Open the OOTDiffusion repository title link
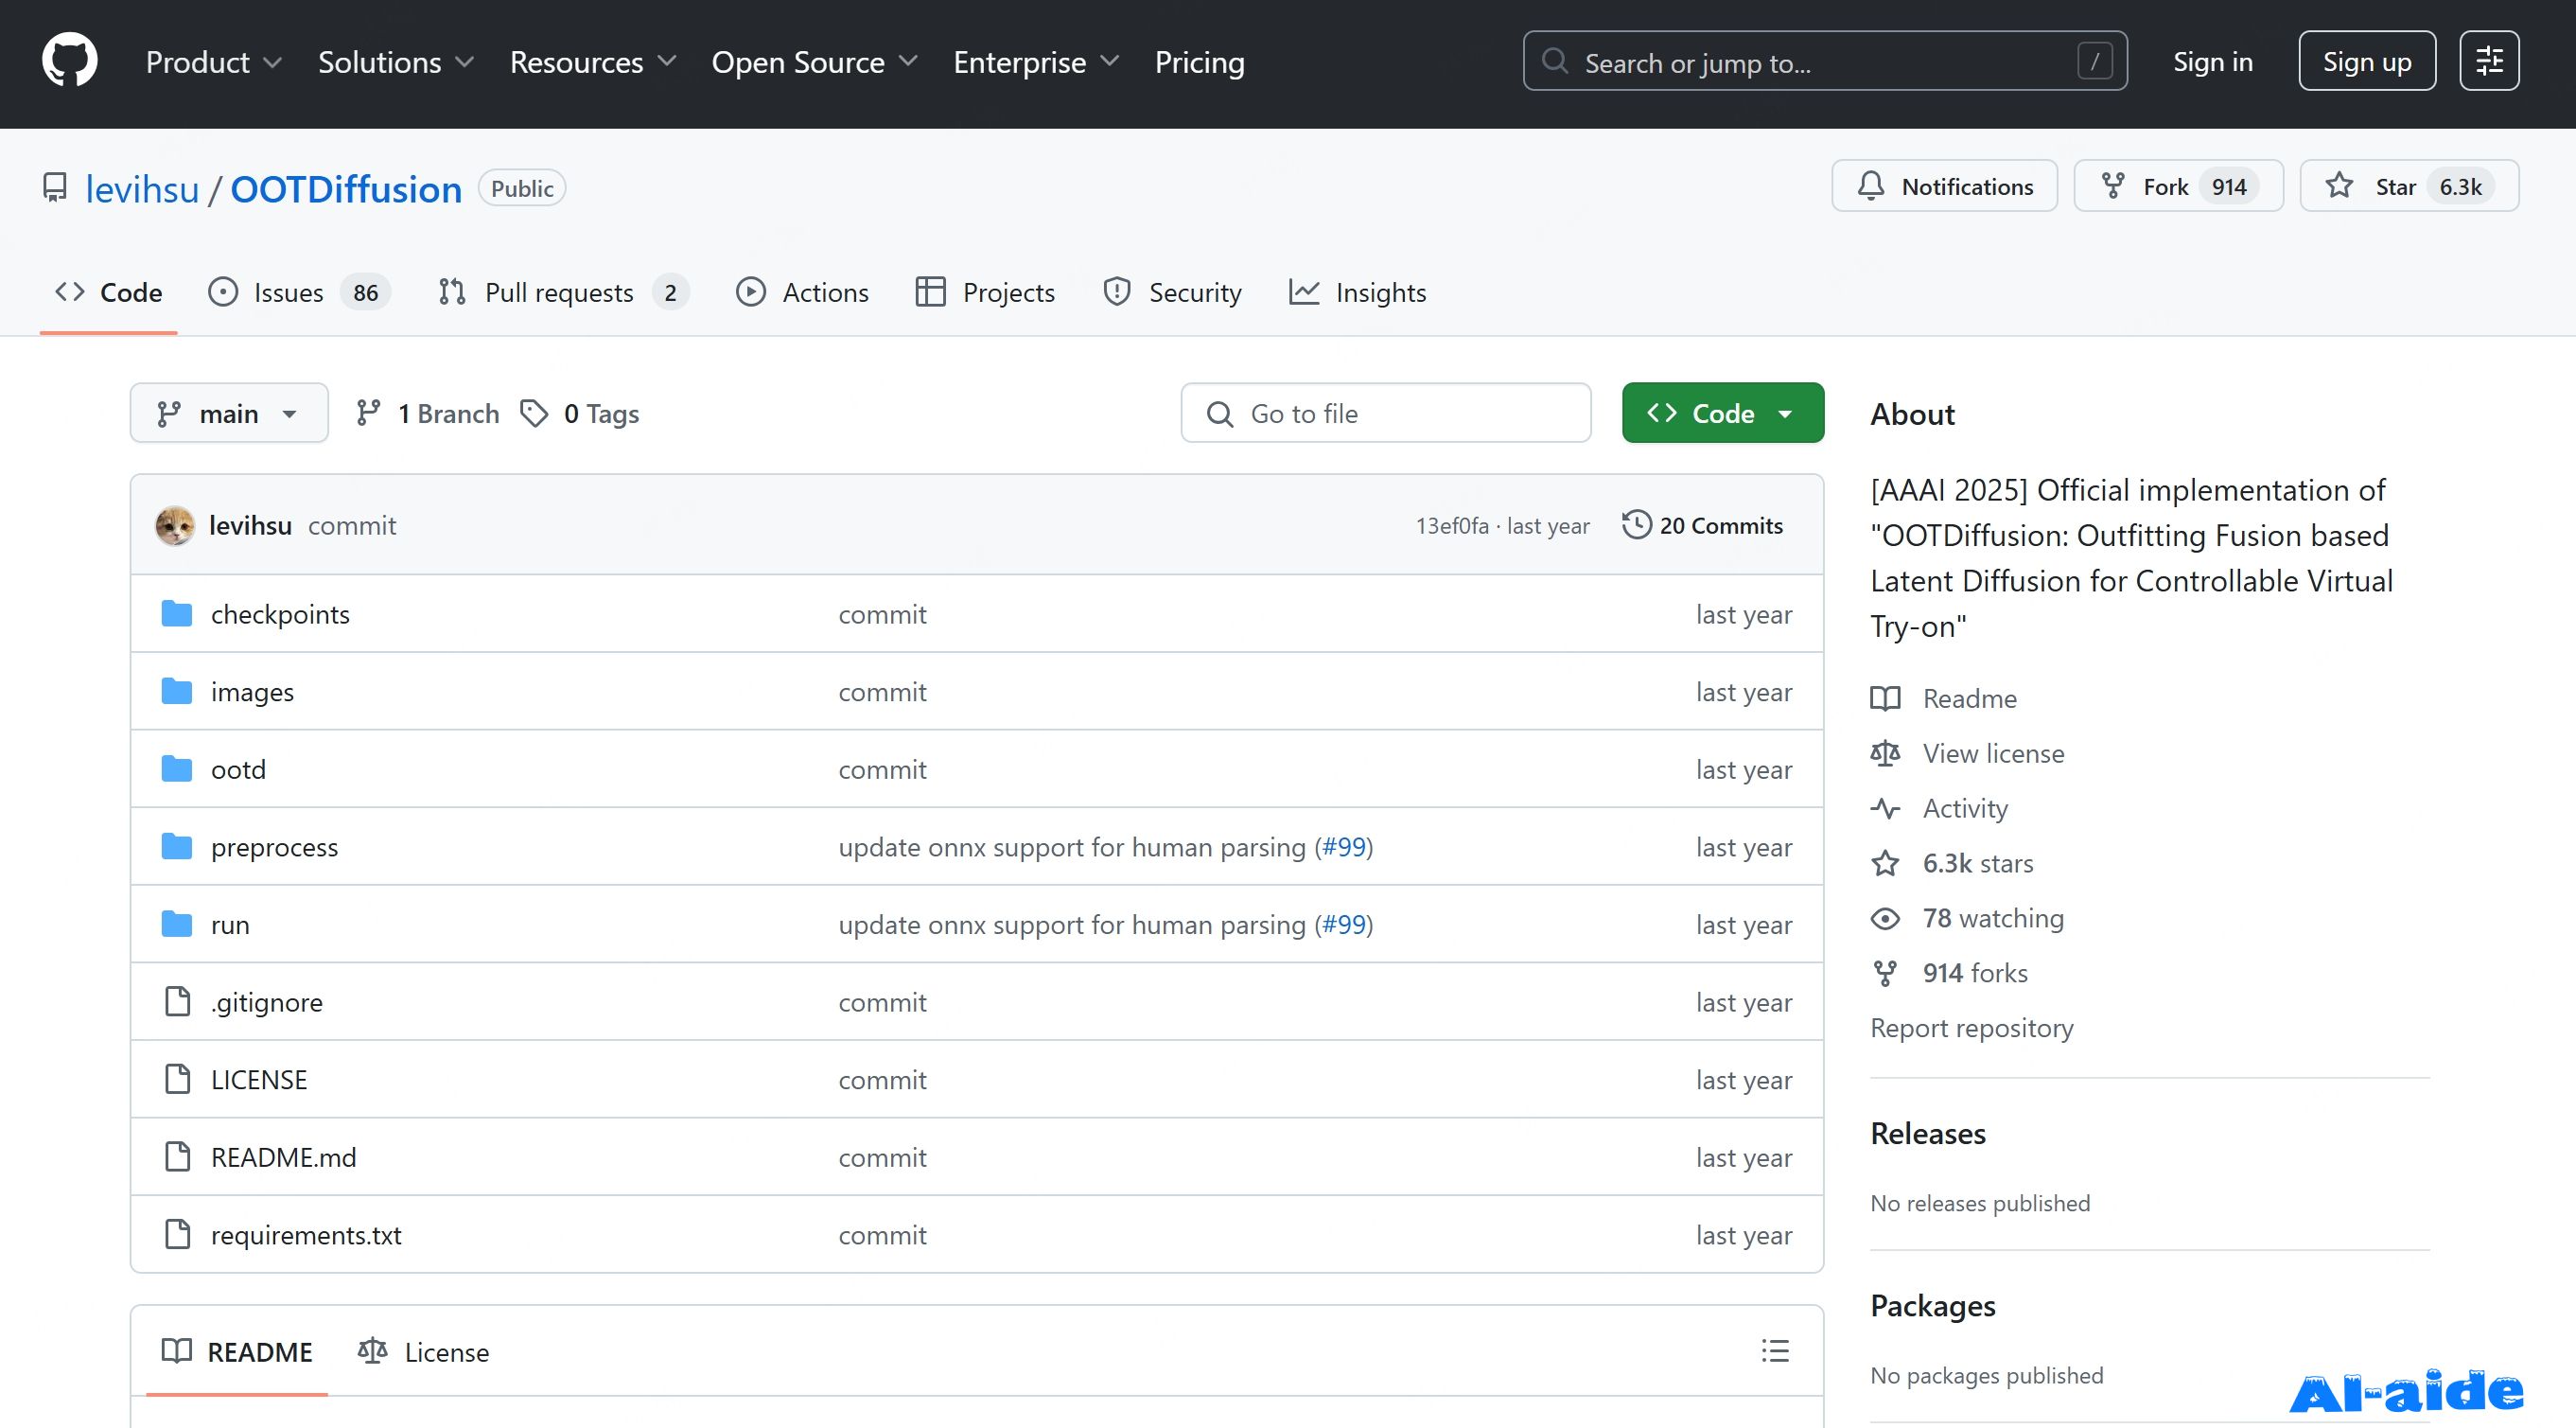The image size is (2576, 1428). (346, 189)
